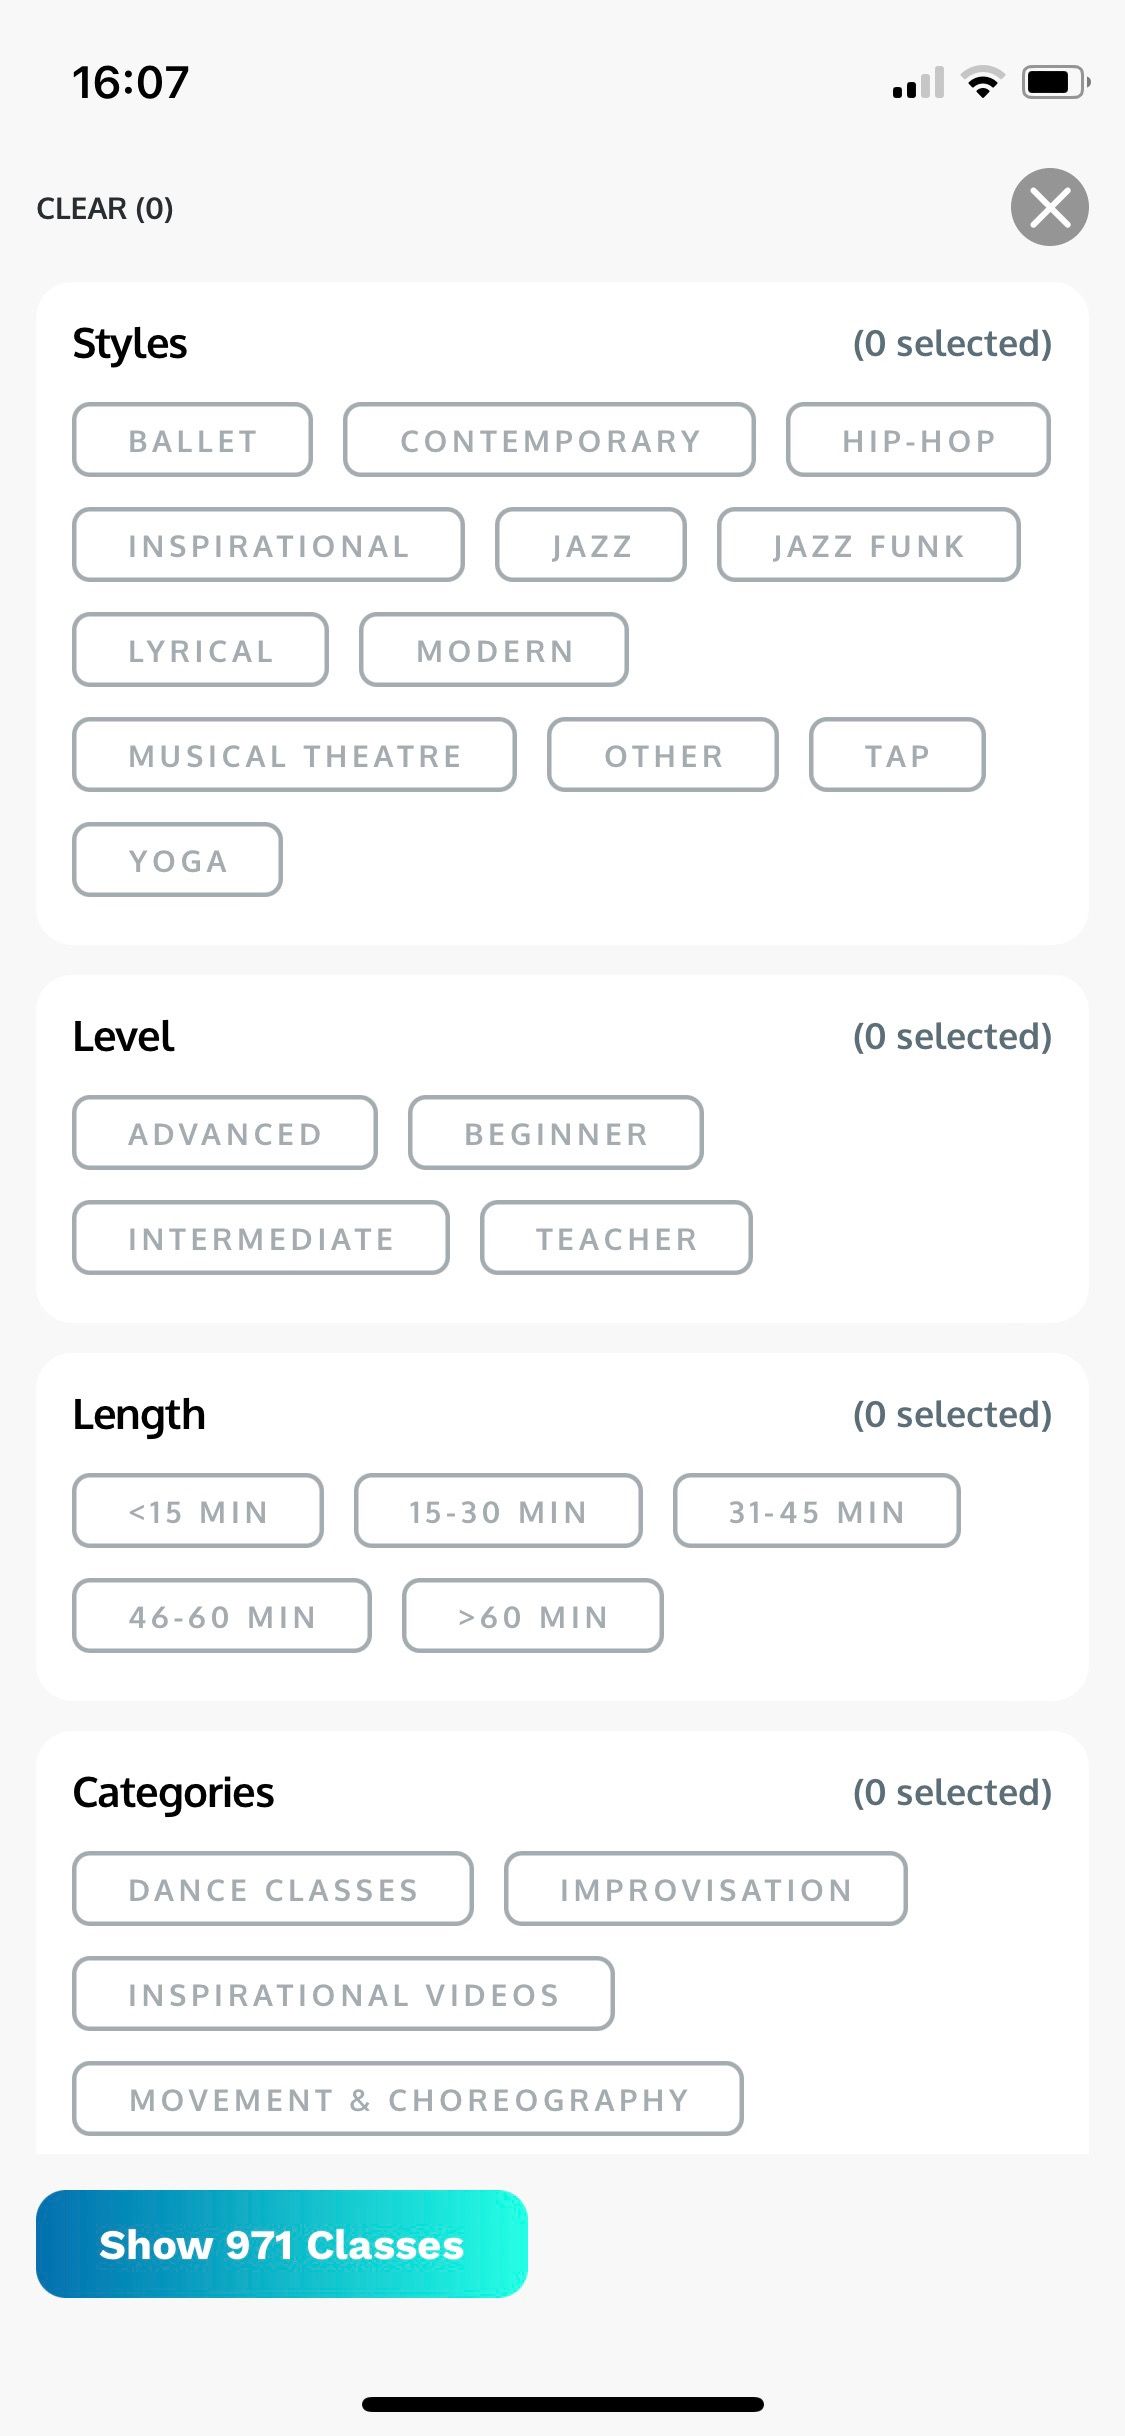This screenshot has width=1125, height=2436.
Task: Toggle the Hip-Hop style filter
Action: pyautogui.click(x=918, y=440)
